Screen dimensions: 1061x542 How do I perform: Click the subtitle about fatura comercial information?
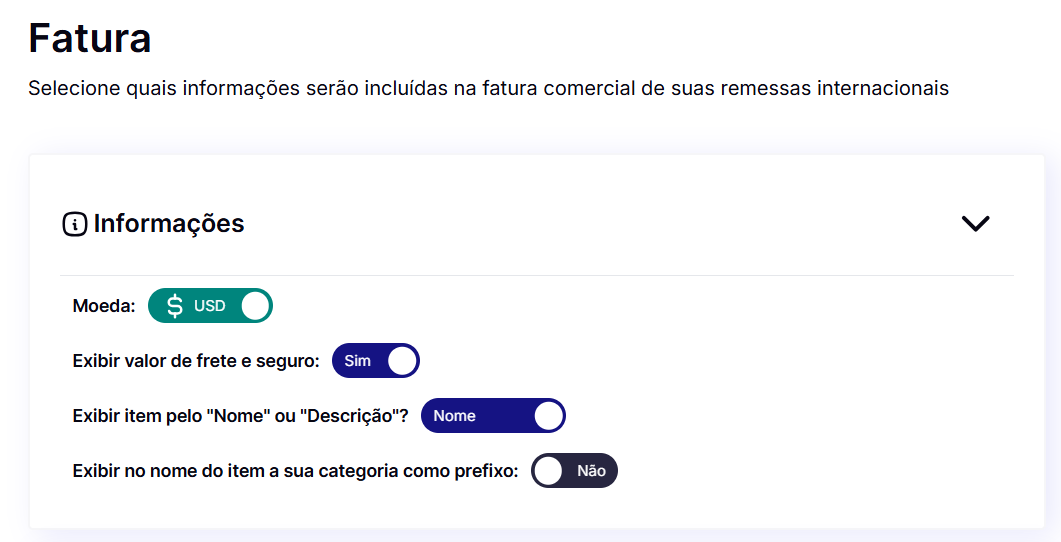(x=488, y=88)
